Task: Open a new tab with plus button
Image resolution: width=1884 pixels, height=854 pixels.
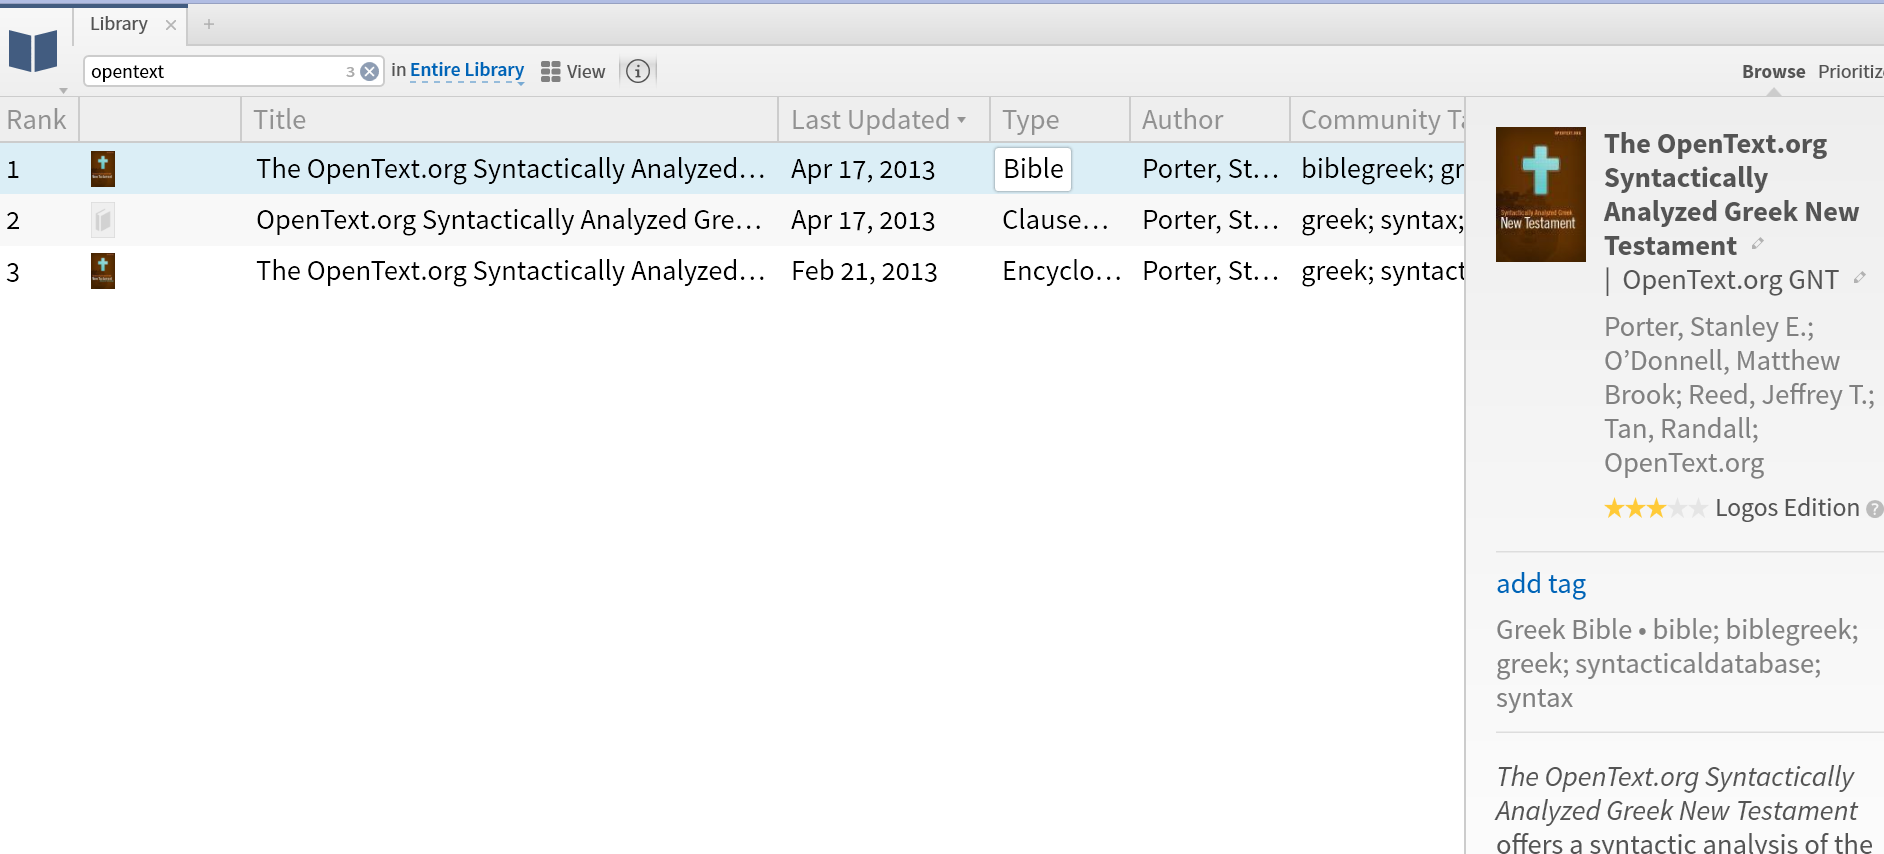Action: (209, 24)
